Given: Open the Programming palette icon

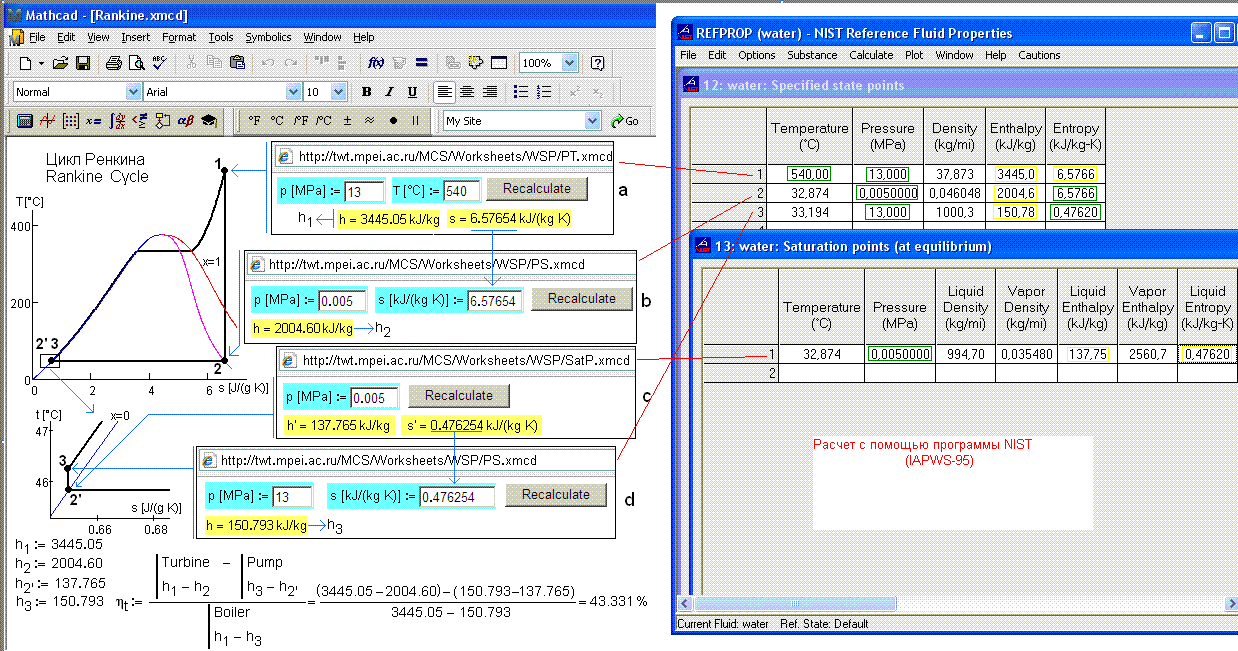Looking at the screenshot, I should click(x=162, y=121).
